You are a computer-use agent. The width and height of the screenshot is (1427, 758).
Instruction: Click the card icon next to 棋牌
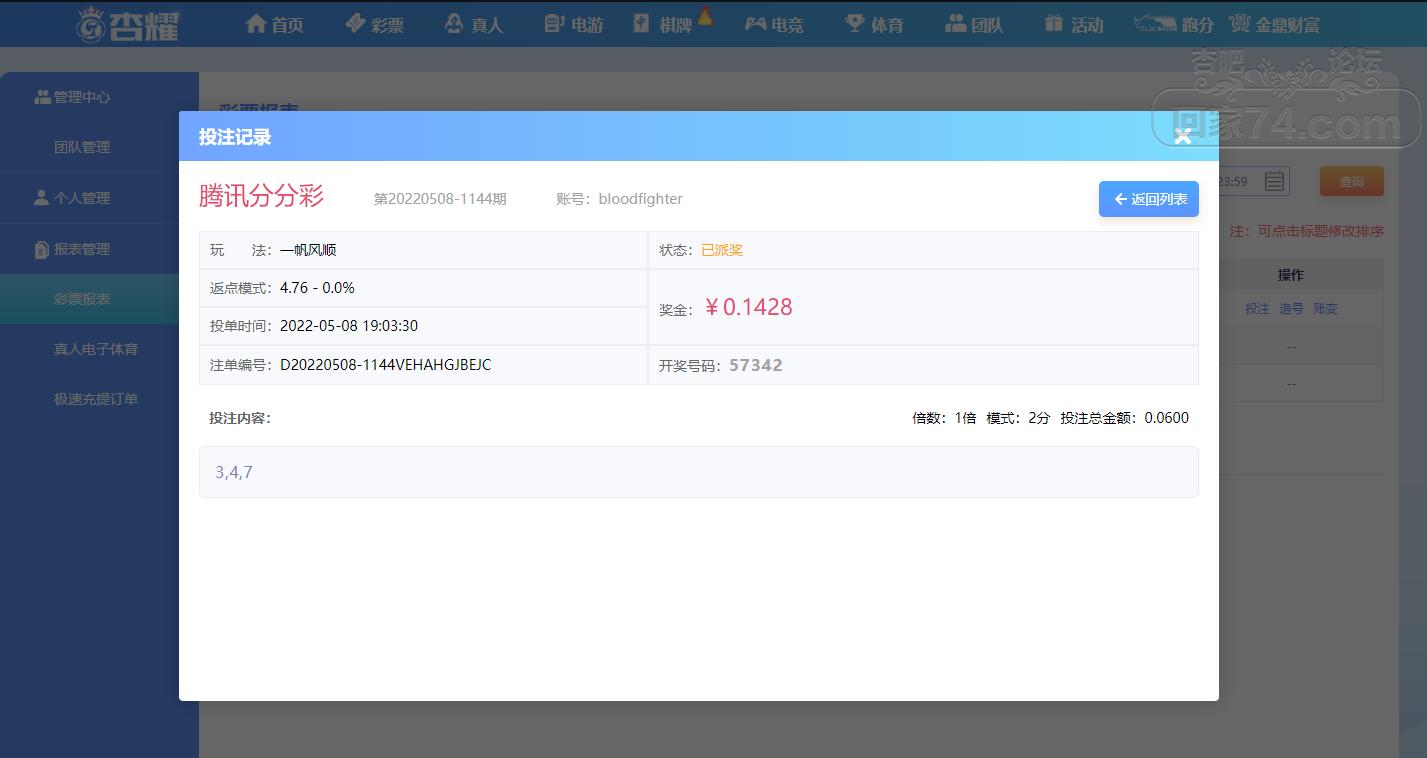pos(642,23)
